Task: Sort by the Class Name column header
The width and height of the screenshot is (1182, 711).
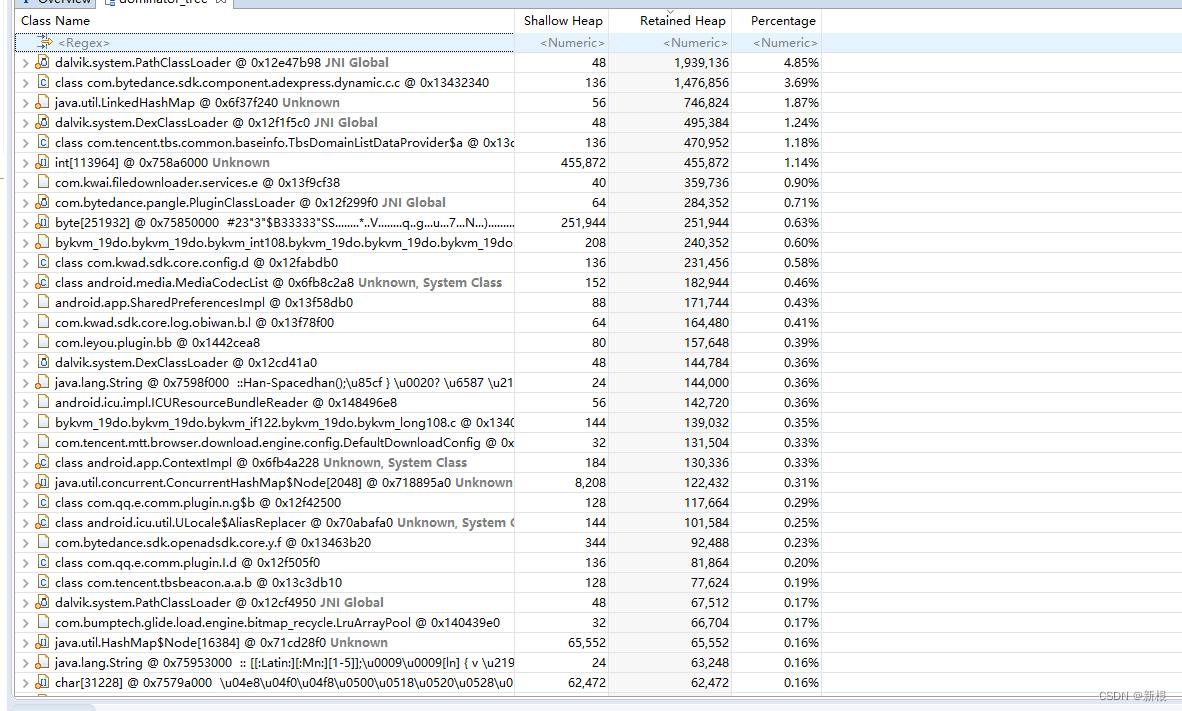Action: [264, 21]
